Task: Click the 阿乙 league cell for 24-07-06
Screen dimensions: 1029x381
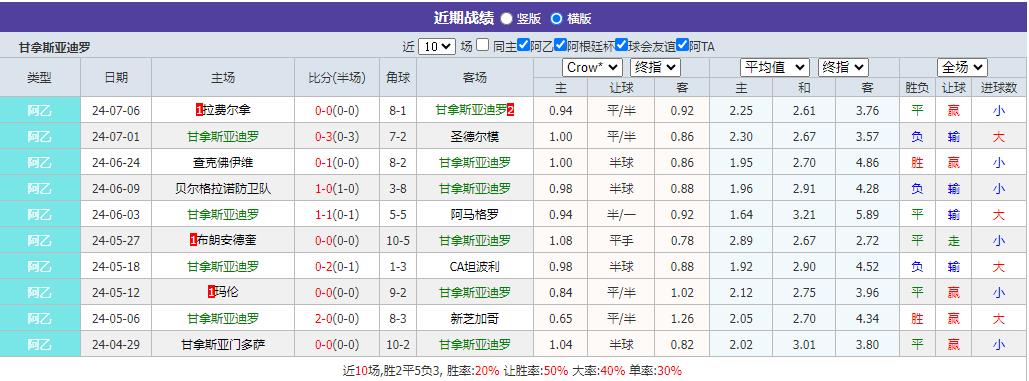Action: [x=39, y=110]
